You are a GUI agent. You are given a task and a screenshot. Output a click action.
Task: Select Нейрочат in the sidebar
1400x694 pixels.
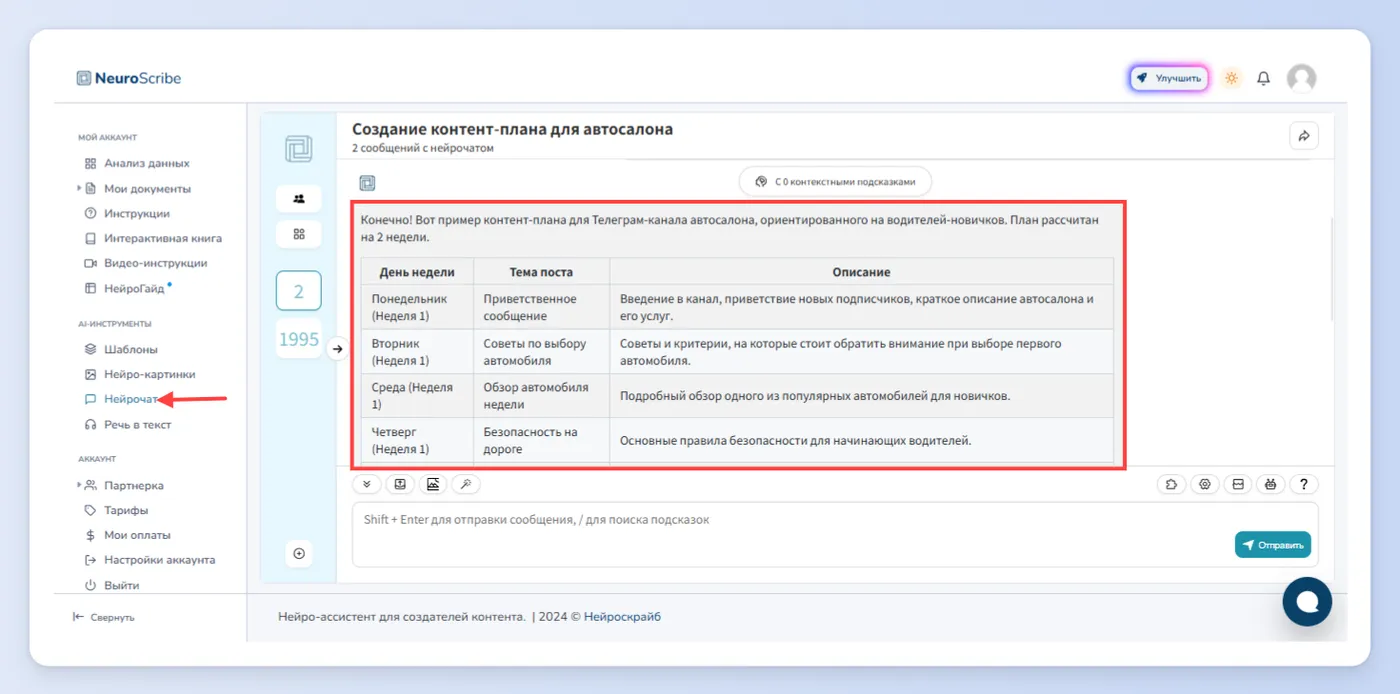122,399
